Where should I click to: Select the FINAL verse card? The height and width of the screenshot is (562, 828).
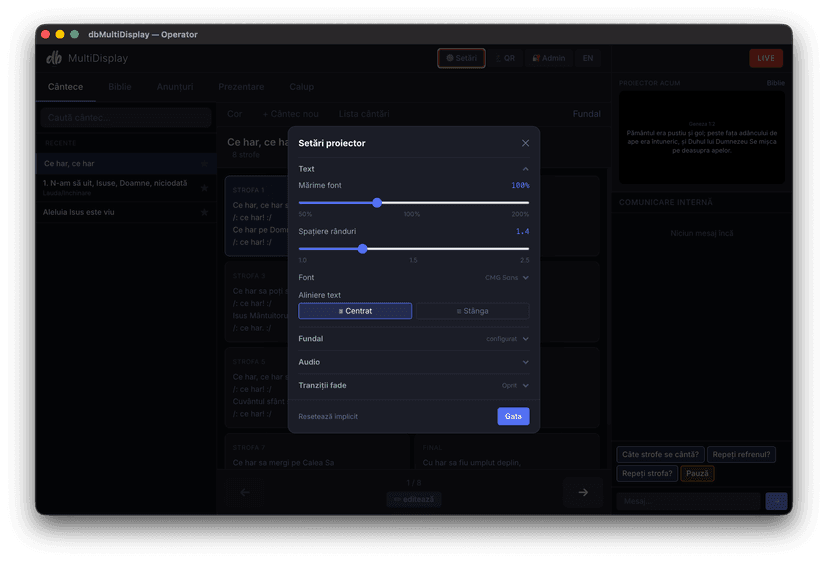(507, 452)
